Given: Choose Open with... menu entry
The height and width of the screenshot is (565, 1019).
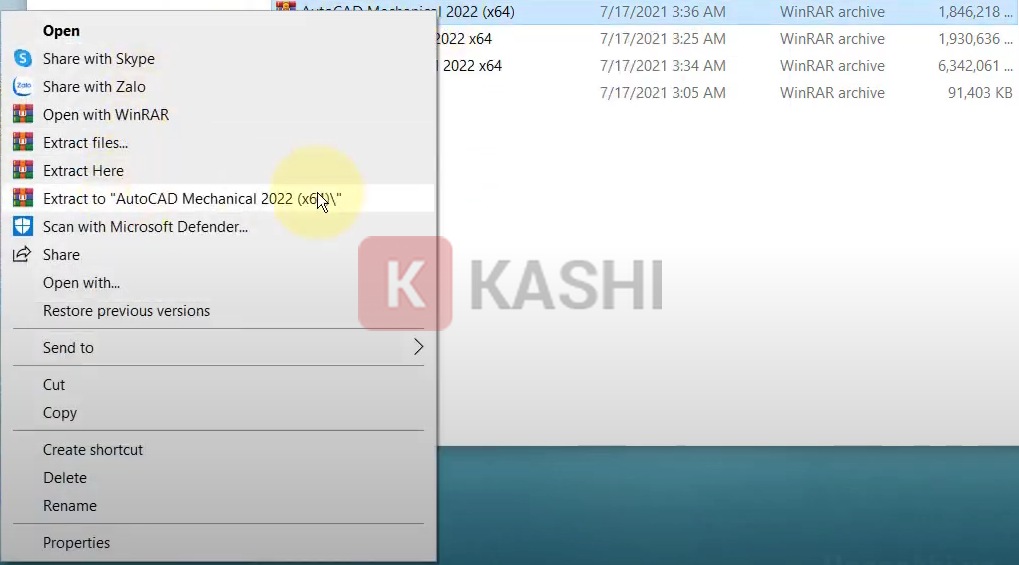Looking at the screenshot, I should (81, 283).
